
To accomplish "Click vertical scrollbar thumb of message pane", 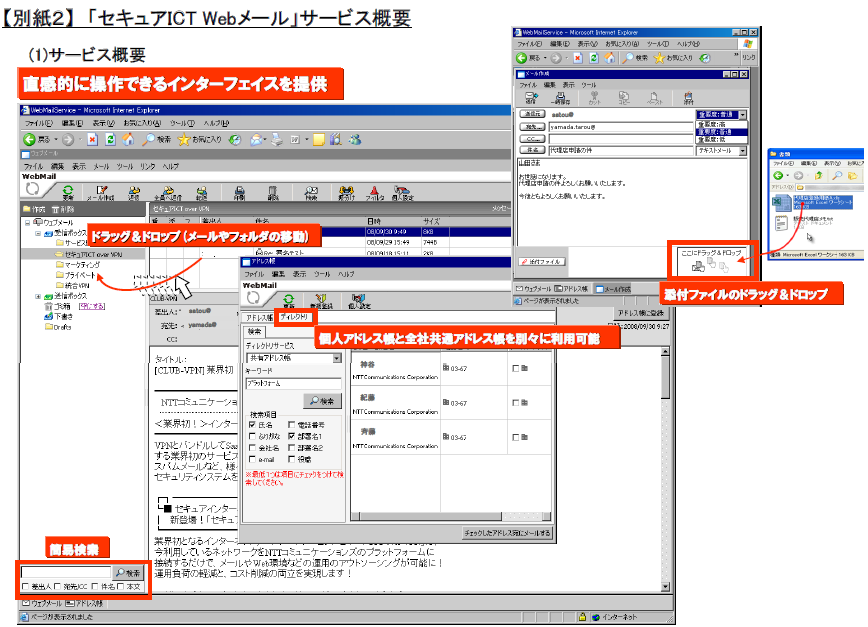I will click(x=665, y=378).
